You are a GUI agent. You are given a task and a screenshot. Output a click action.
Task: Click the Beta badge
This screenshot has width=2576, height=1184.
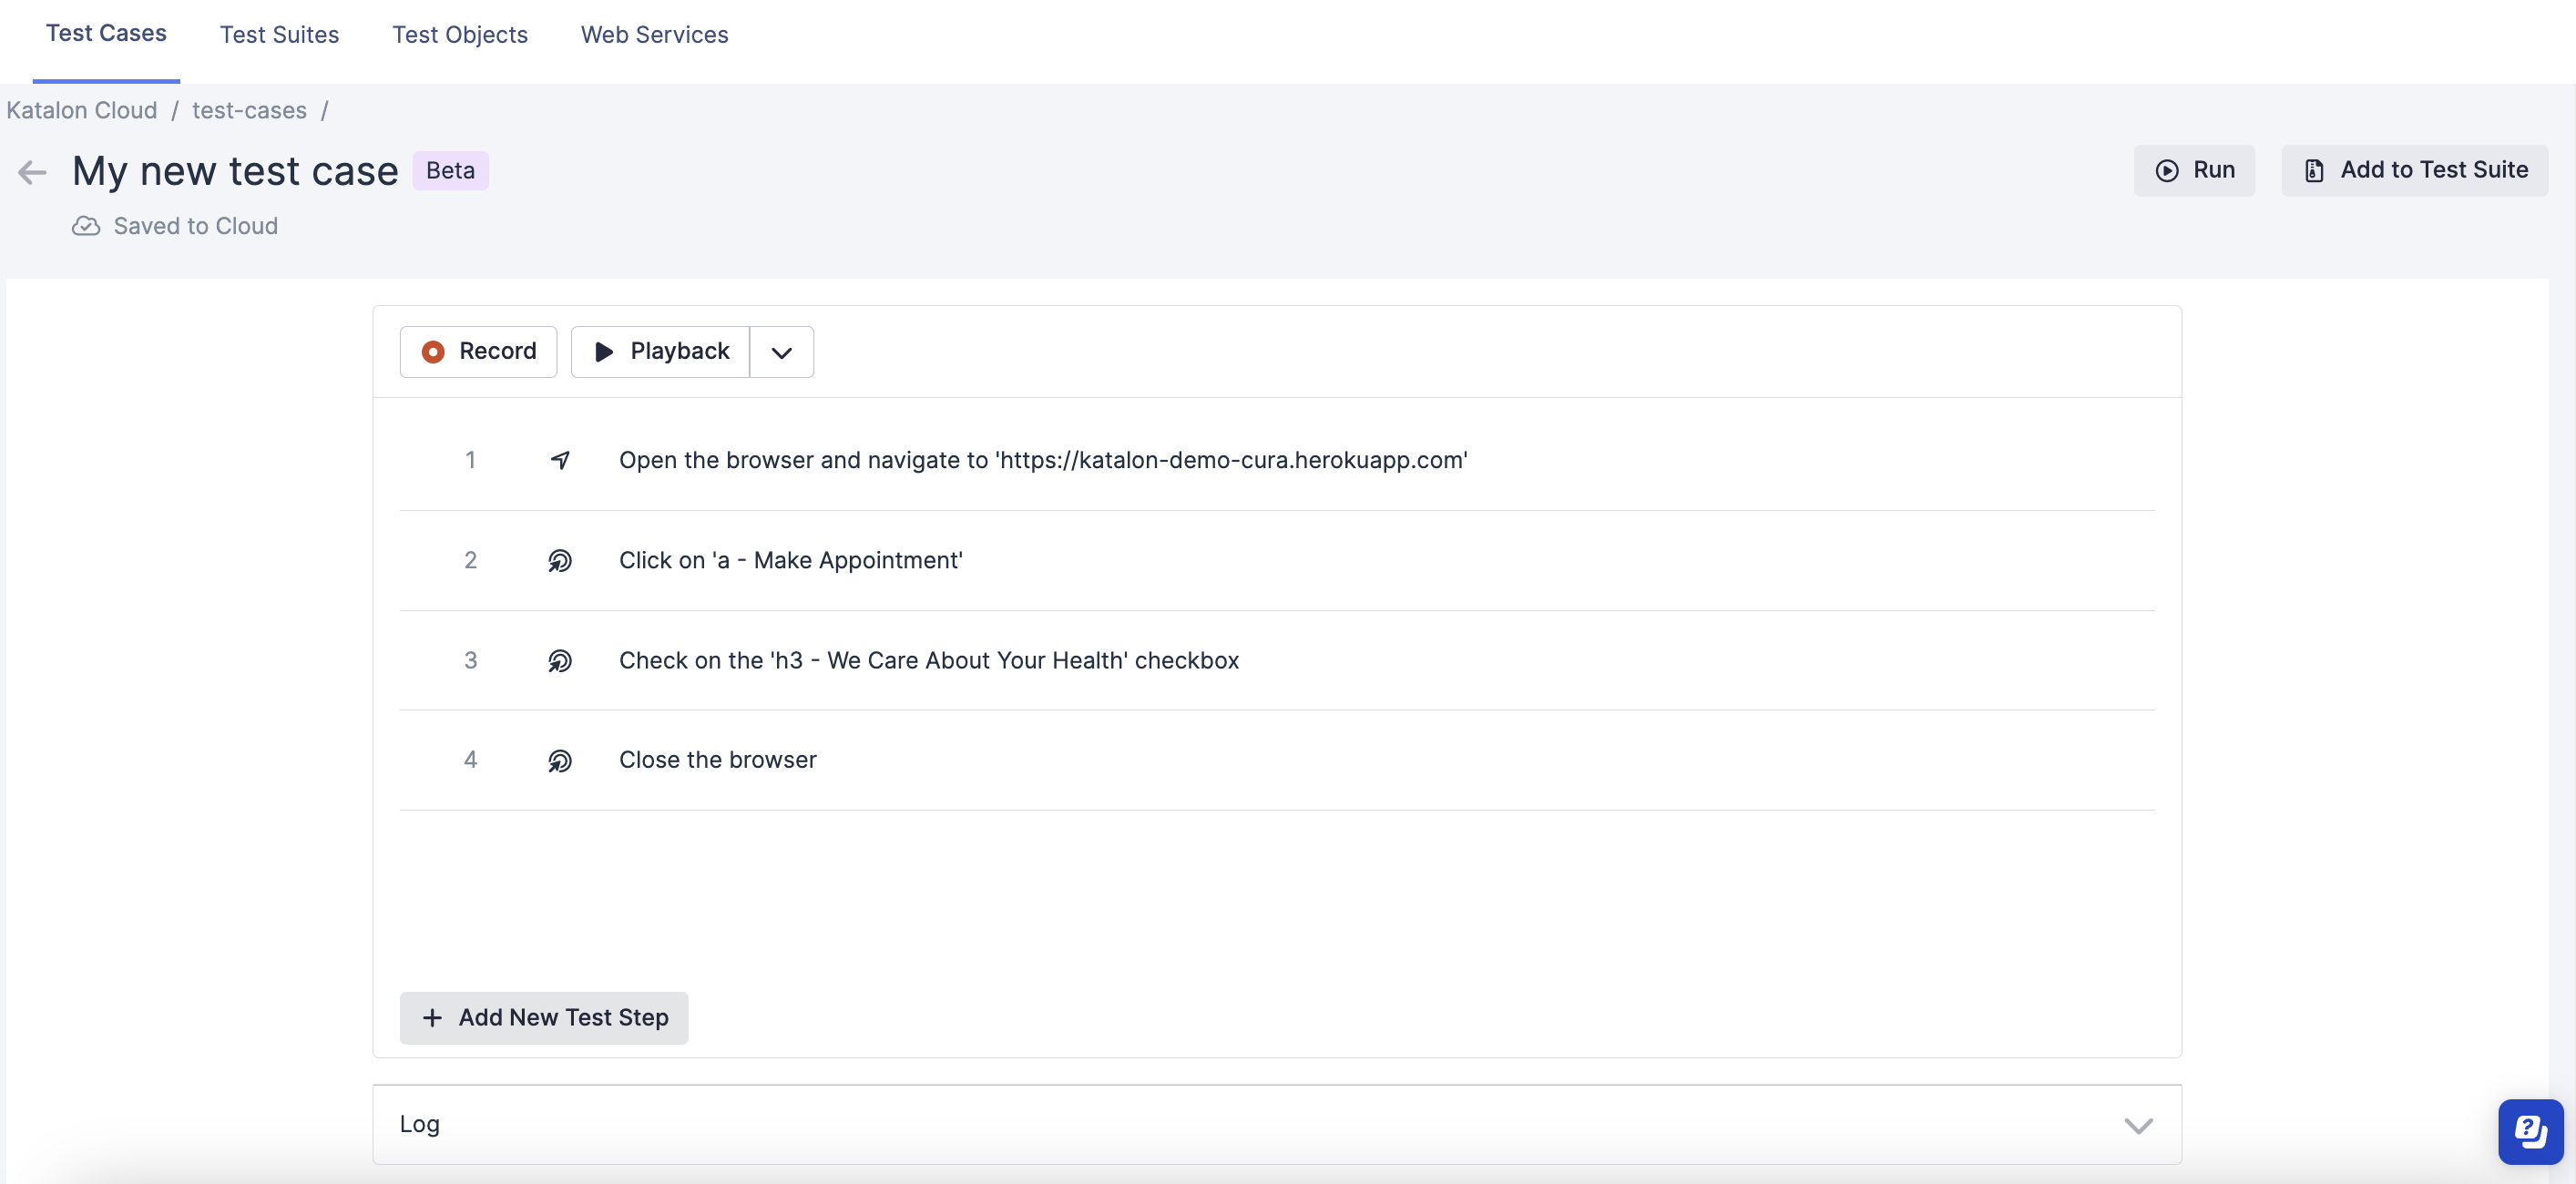(450, 171)
